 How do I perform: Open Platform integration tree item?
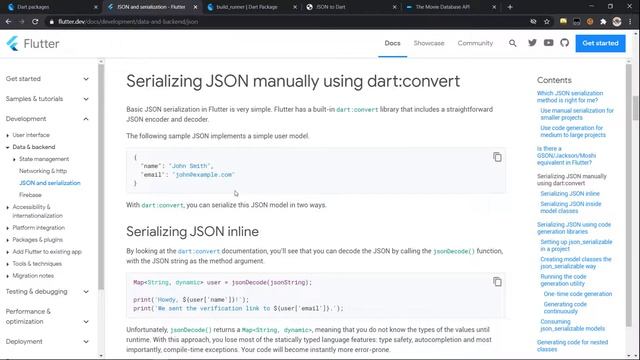pos(38,227)
